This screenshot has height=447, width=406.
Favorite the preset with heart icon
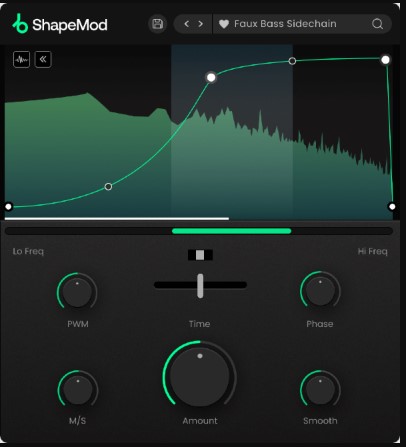(x=224, y=24)
